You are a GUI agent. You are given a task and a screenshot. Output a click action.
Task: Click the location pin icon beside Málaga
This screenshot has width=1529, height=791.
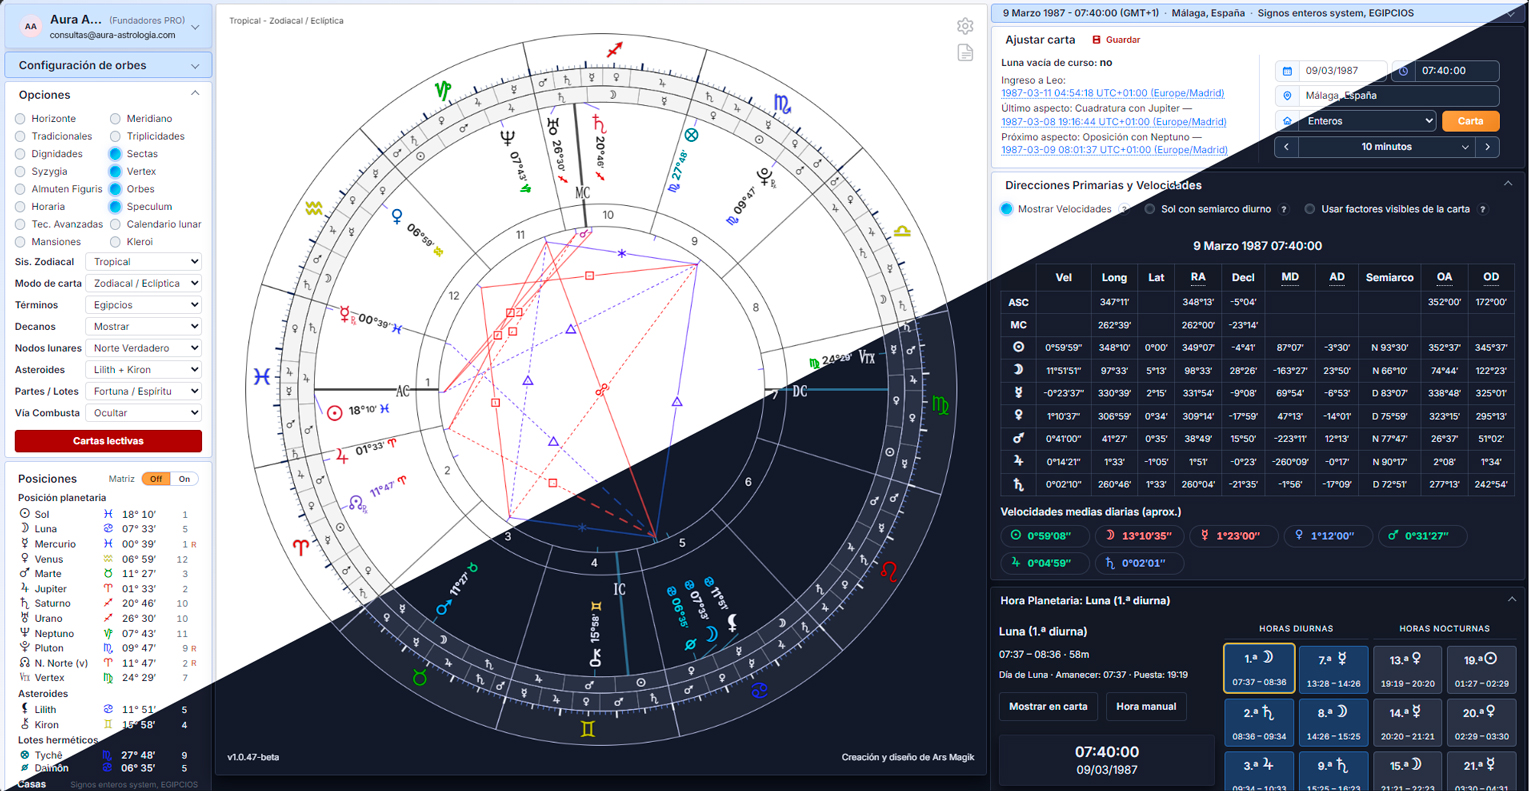coord(1287,96)
